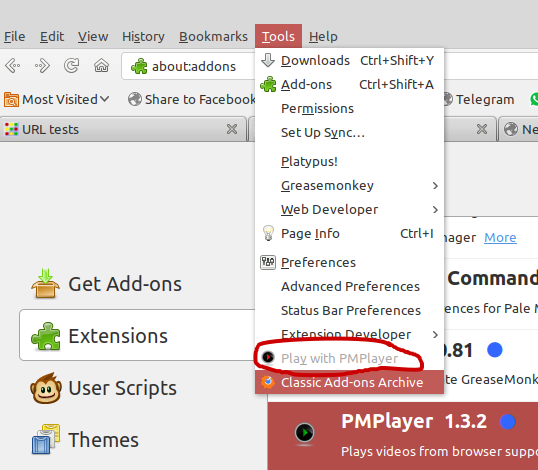
Task: Click the User Scripts monkey icon
Action: (46, 388)
